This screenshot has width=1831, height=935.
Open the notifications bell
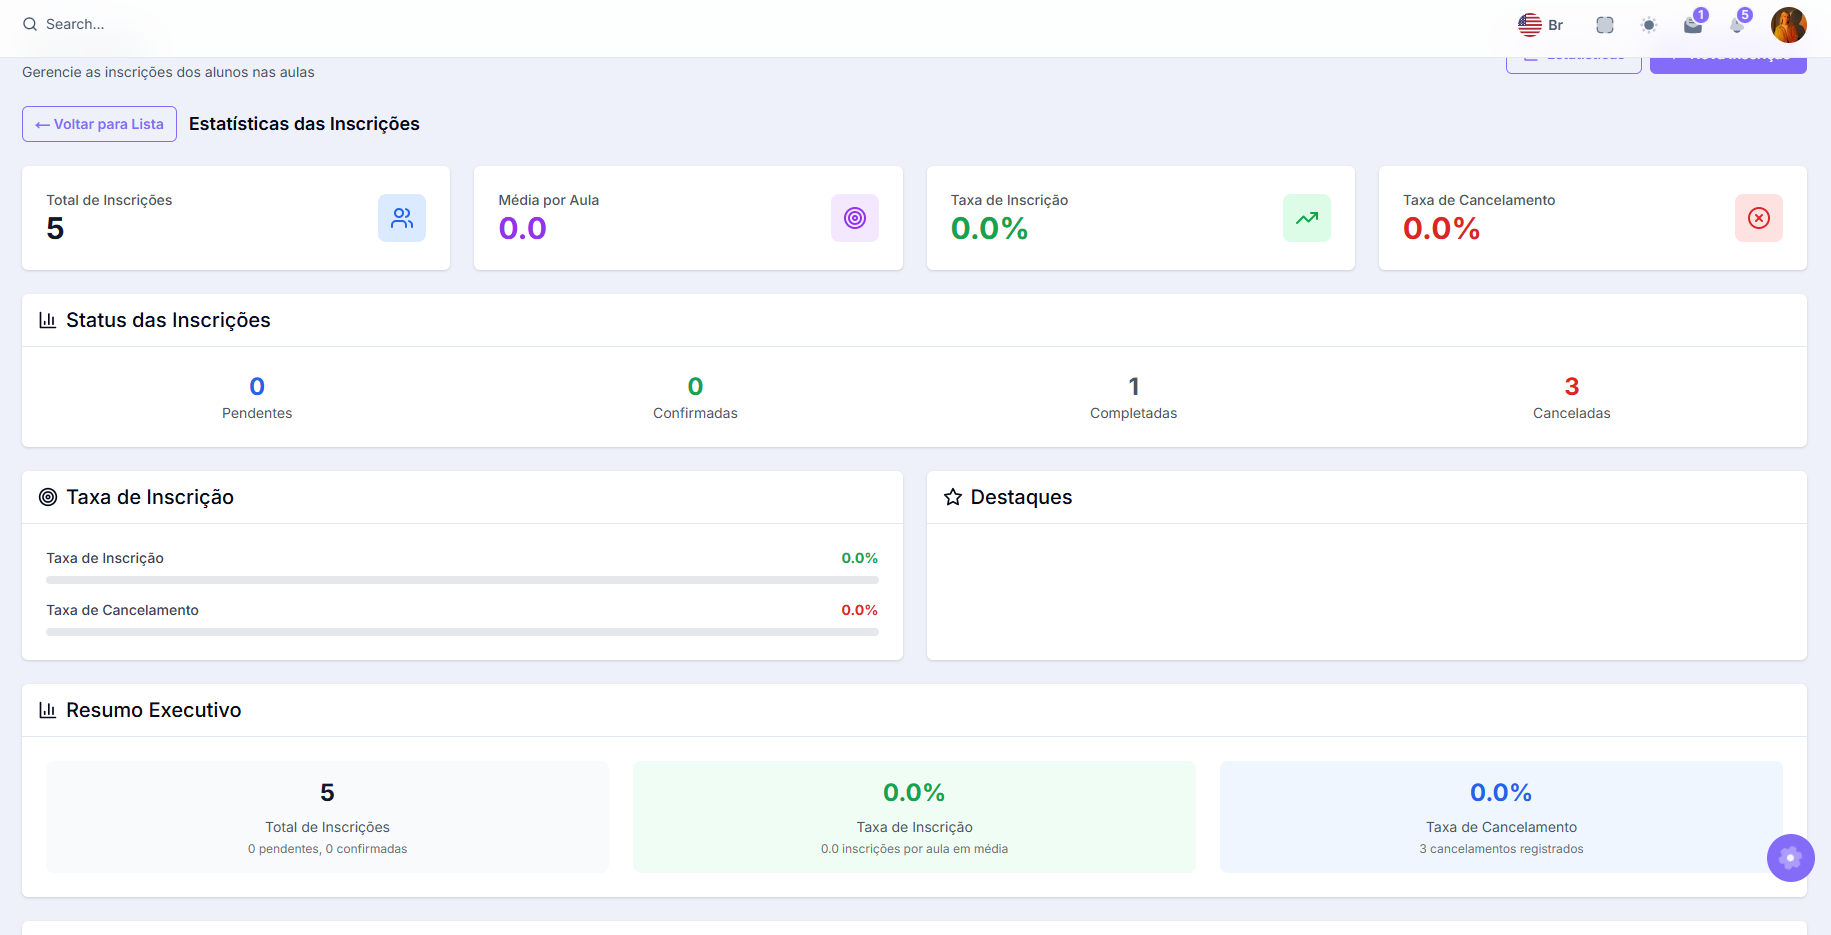(1737, 25)
